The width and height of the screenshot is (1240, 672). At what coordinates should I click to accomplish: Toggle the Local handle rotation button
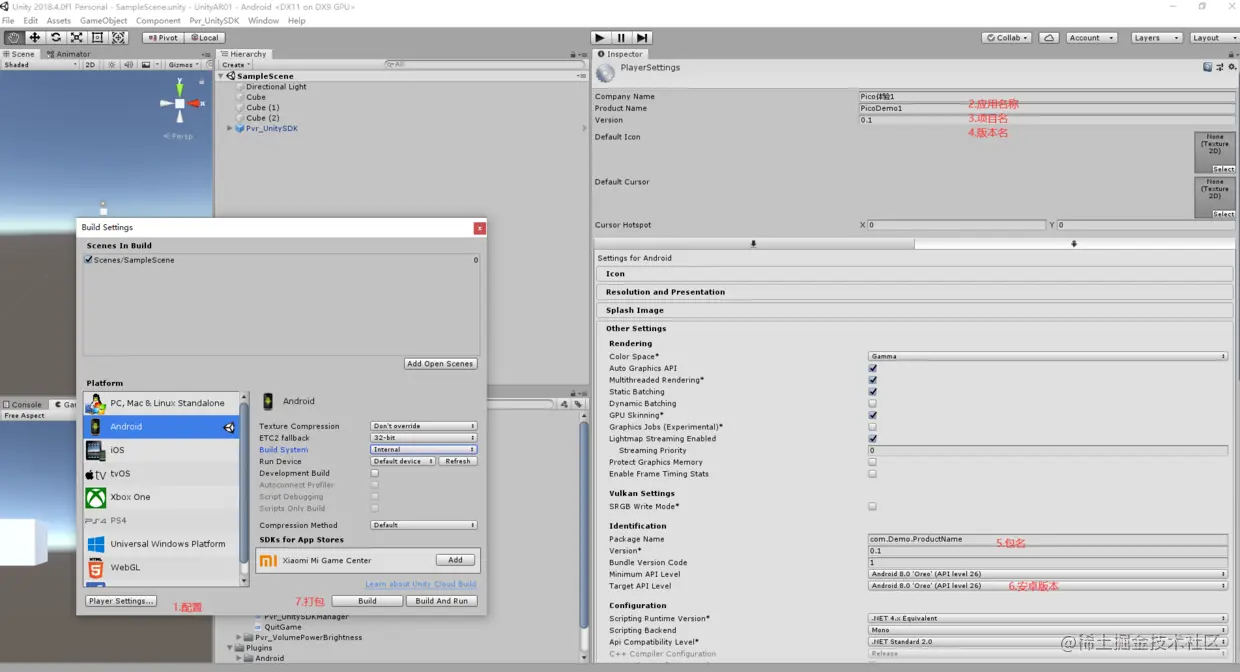[203, 38]
